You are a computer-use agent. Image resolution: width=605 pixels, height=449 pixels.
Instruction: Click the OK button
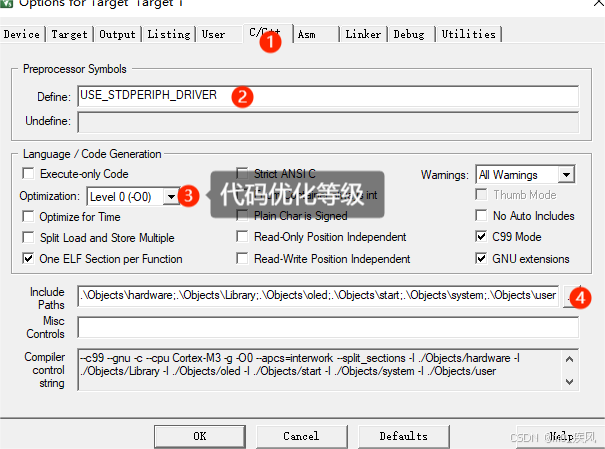click(200, 436)
